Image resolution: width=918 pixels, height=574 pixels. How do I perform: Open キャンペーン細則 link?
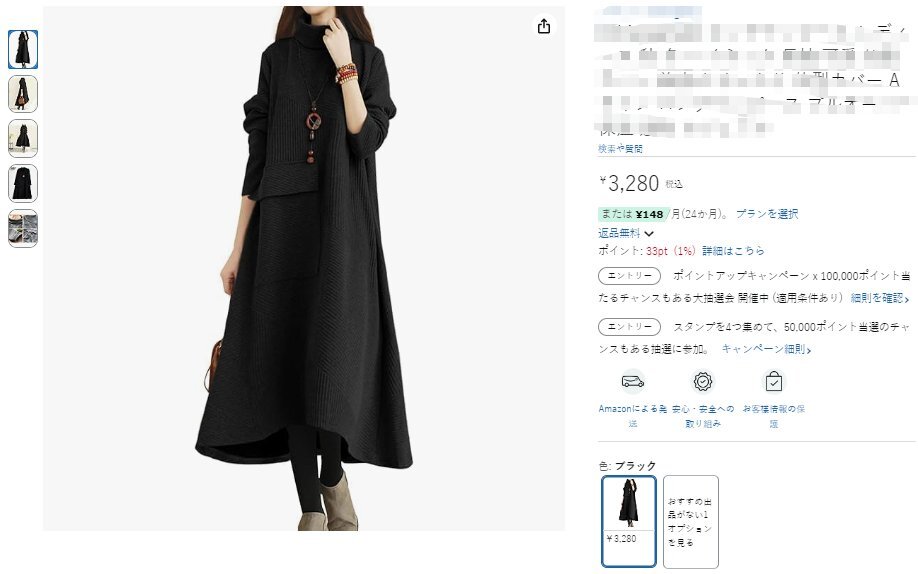point(766,349)
